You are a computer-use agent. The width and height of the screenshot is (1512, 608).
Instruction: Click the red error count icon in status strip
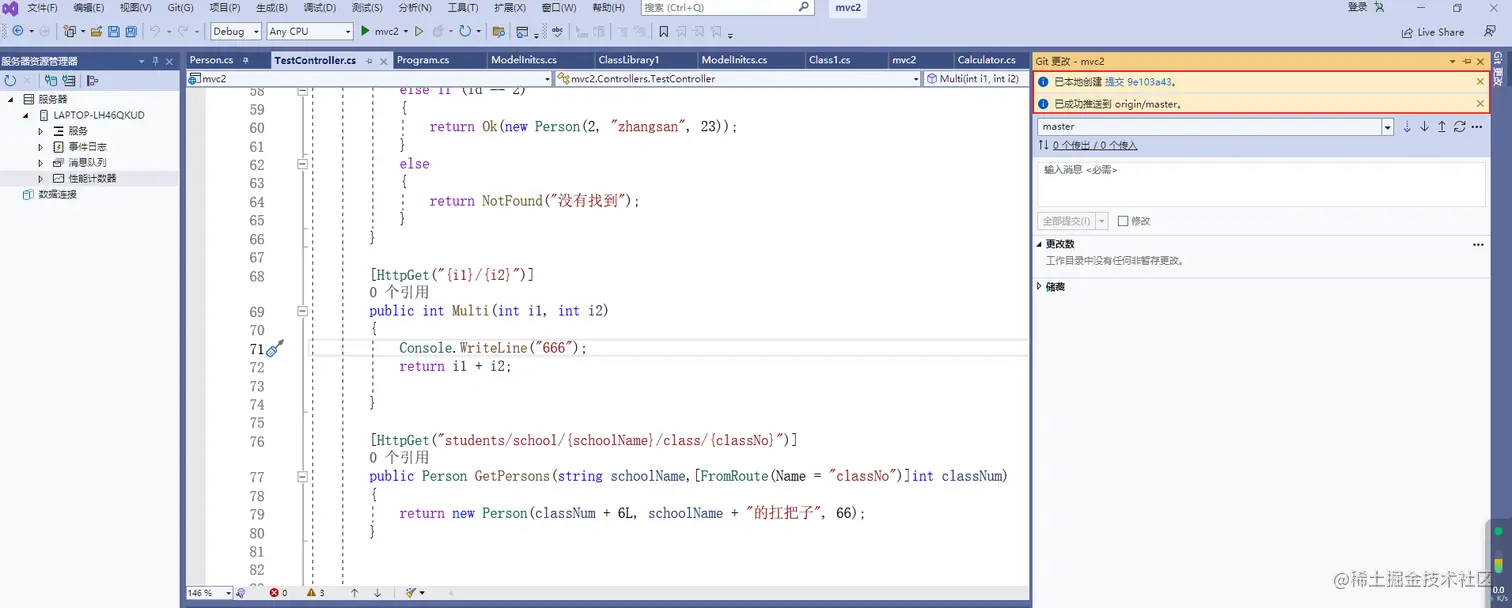[x=274, y=593]
